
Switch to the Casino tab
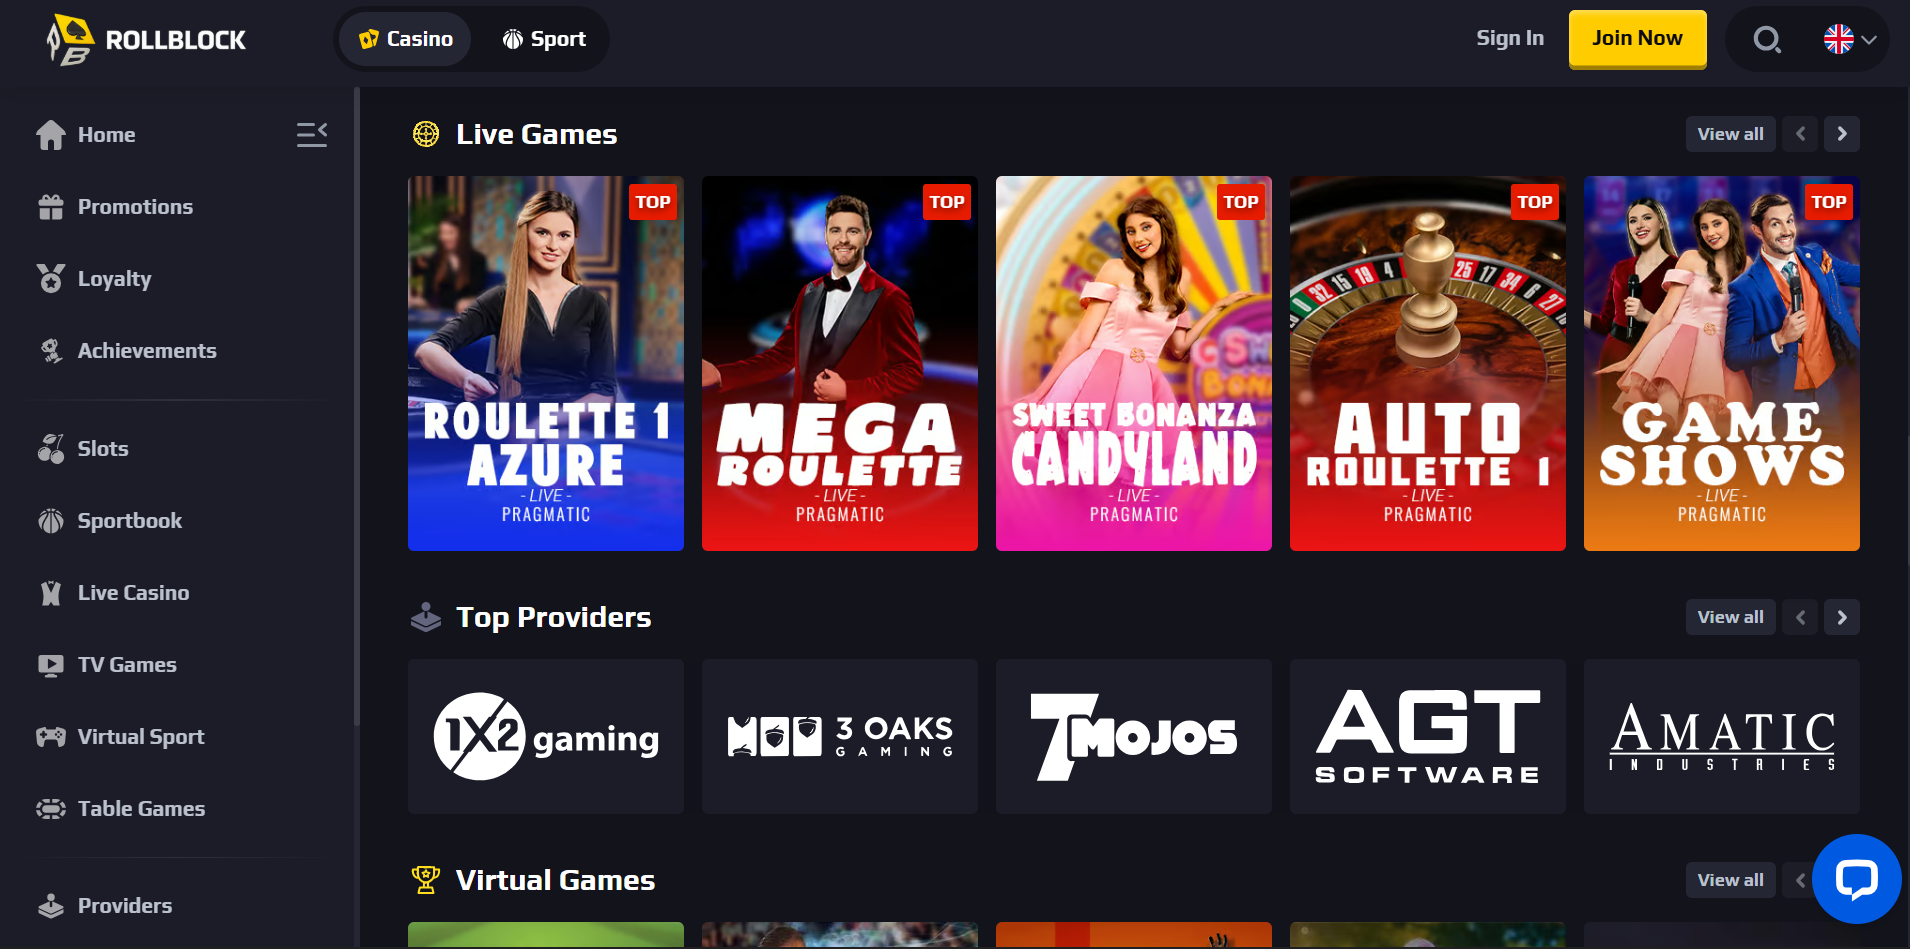pyautogui.click(x=405, y=39)
